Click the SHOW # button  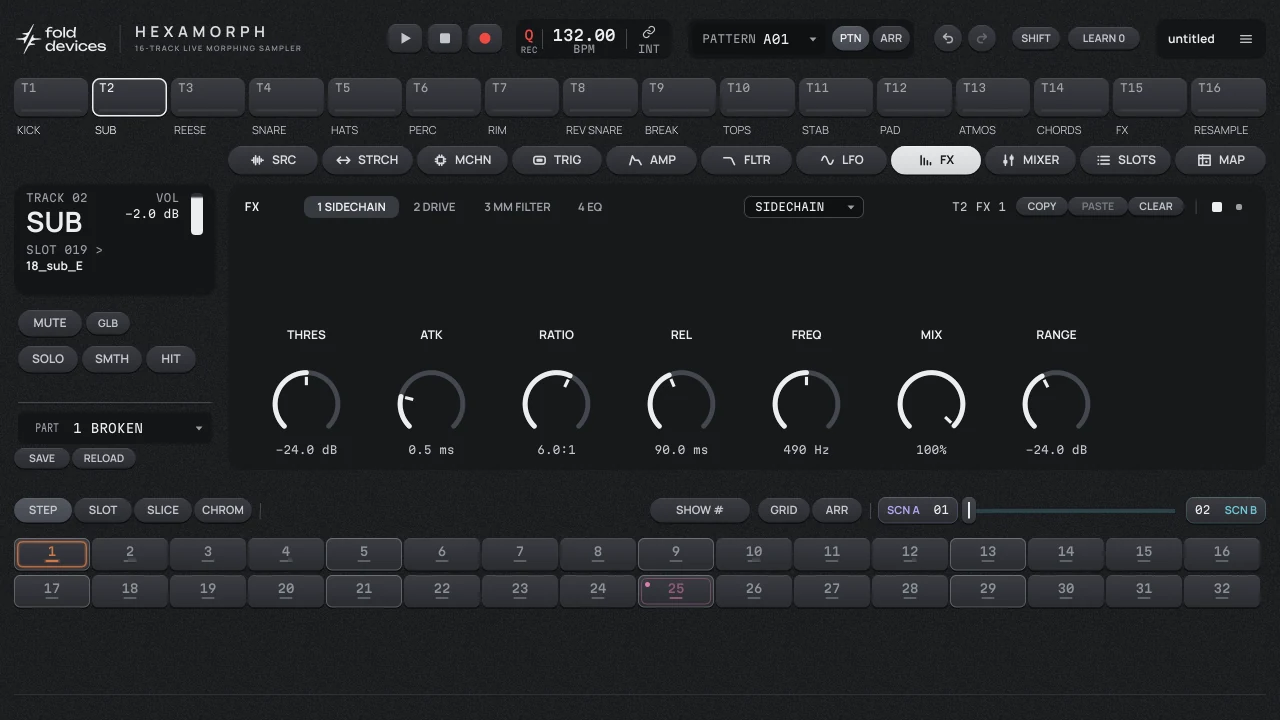[x=700, y=510]
